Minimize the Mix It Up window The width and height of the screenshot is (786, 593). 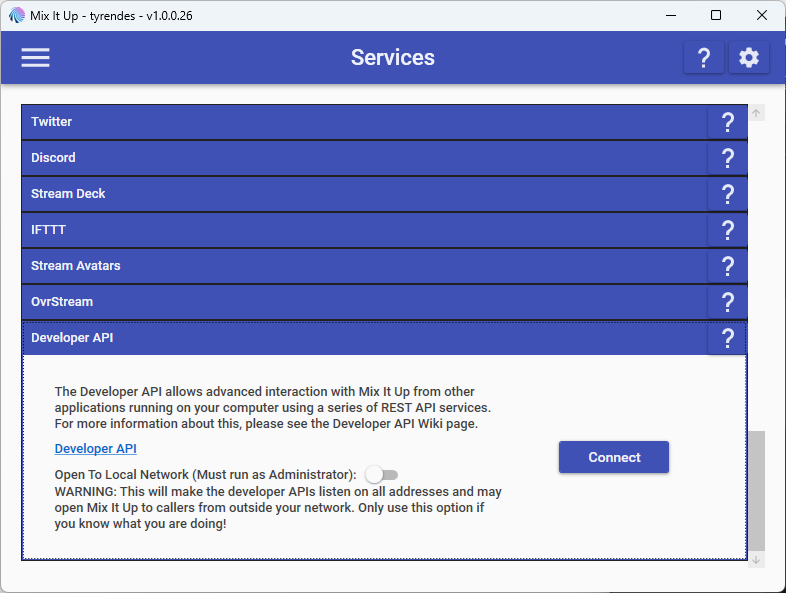pyautogui.click(x=671, y=16)
